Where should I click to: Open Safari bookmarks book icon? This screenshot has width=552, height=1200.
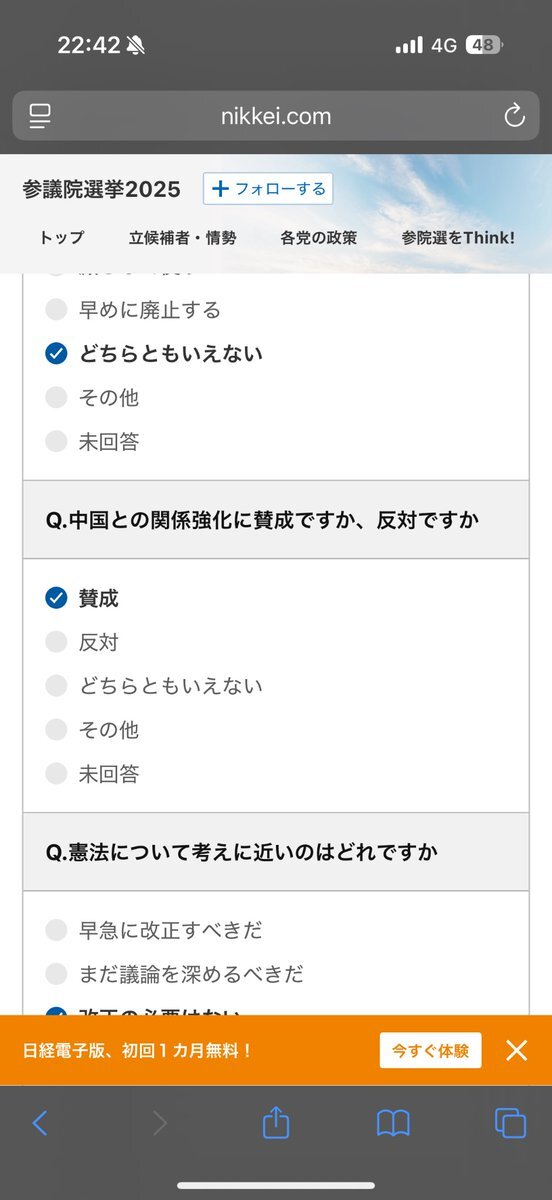[x=393, y=1123]
